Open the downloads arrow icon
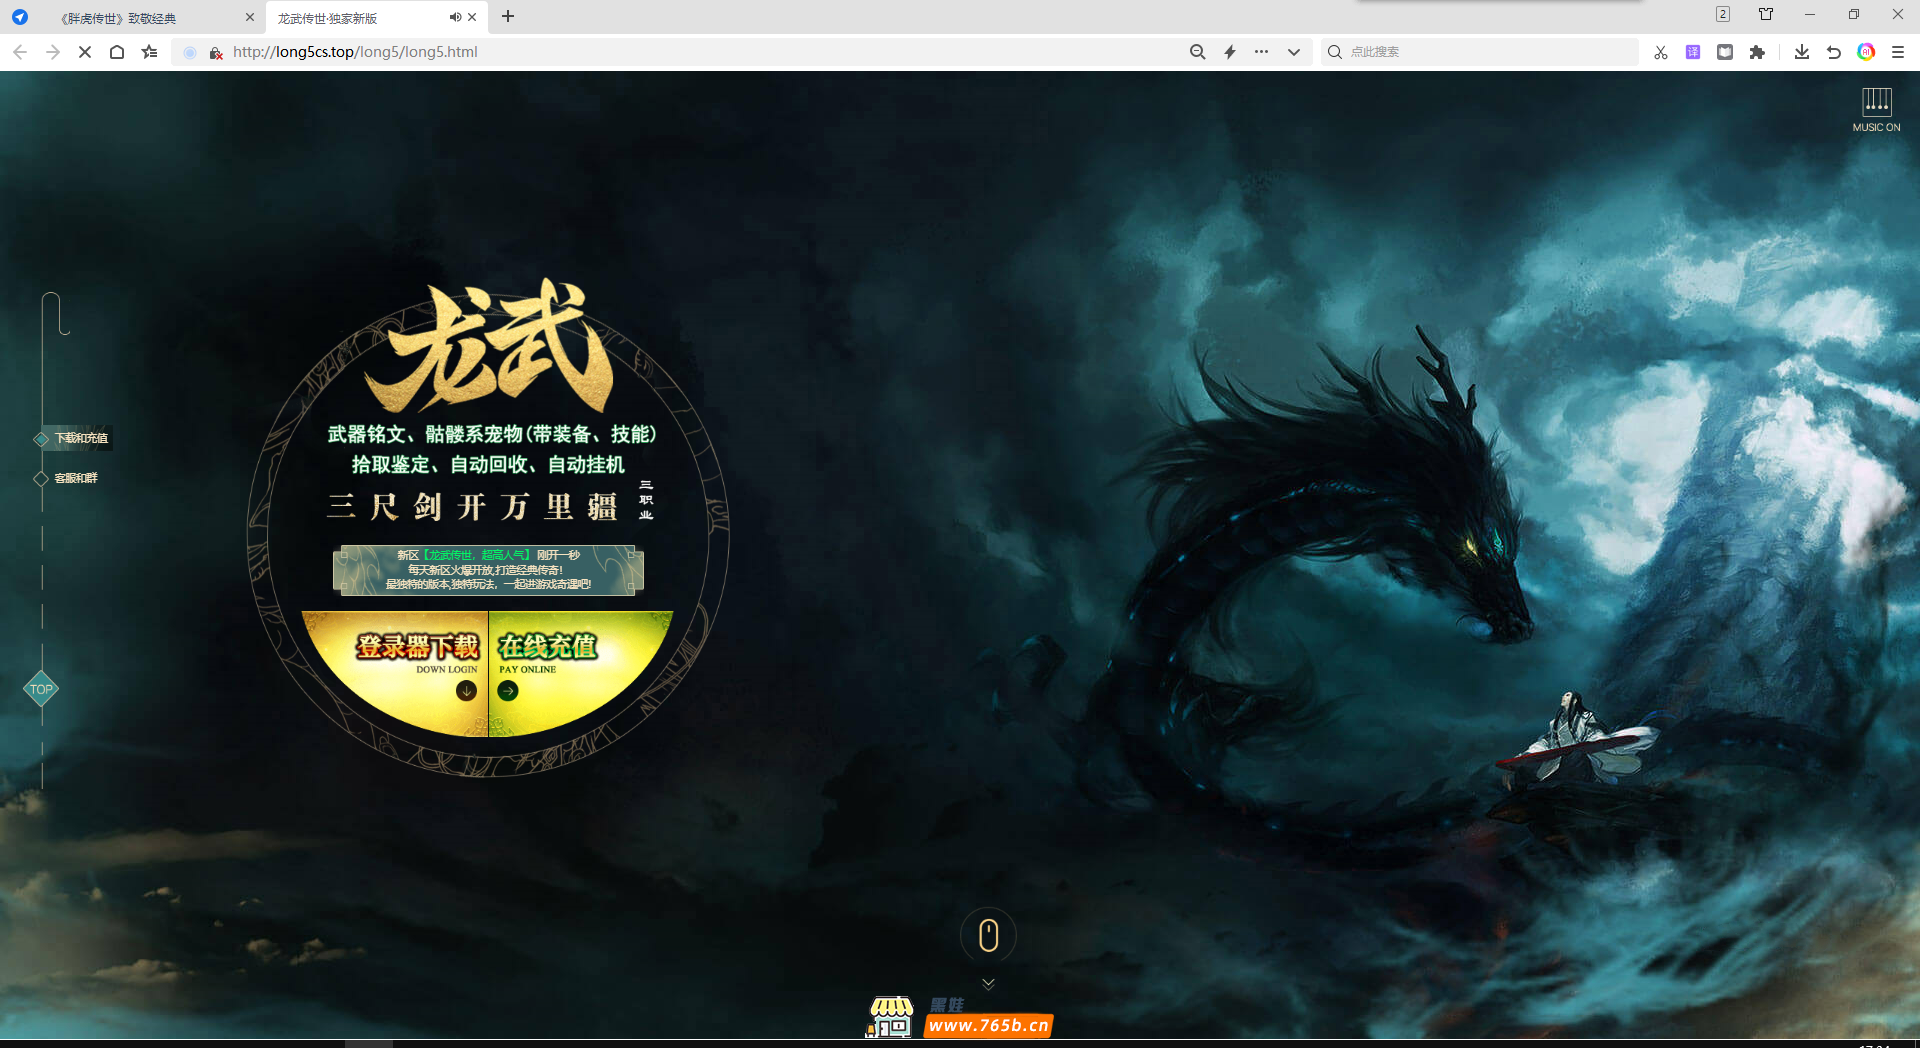This screenshot has height=1048, width=1920. coord(1802,52)
